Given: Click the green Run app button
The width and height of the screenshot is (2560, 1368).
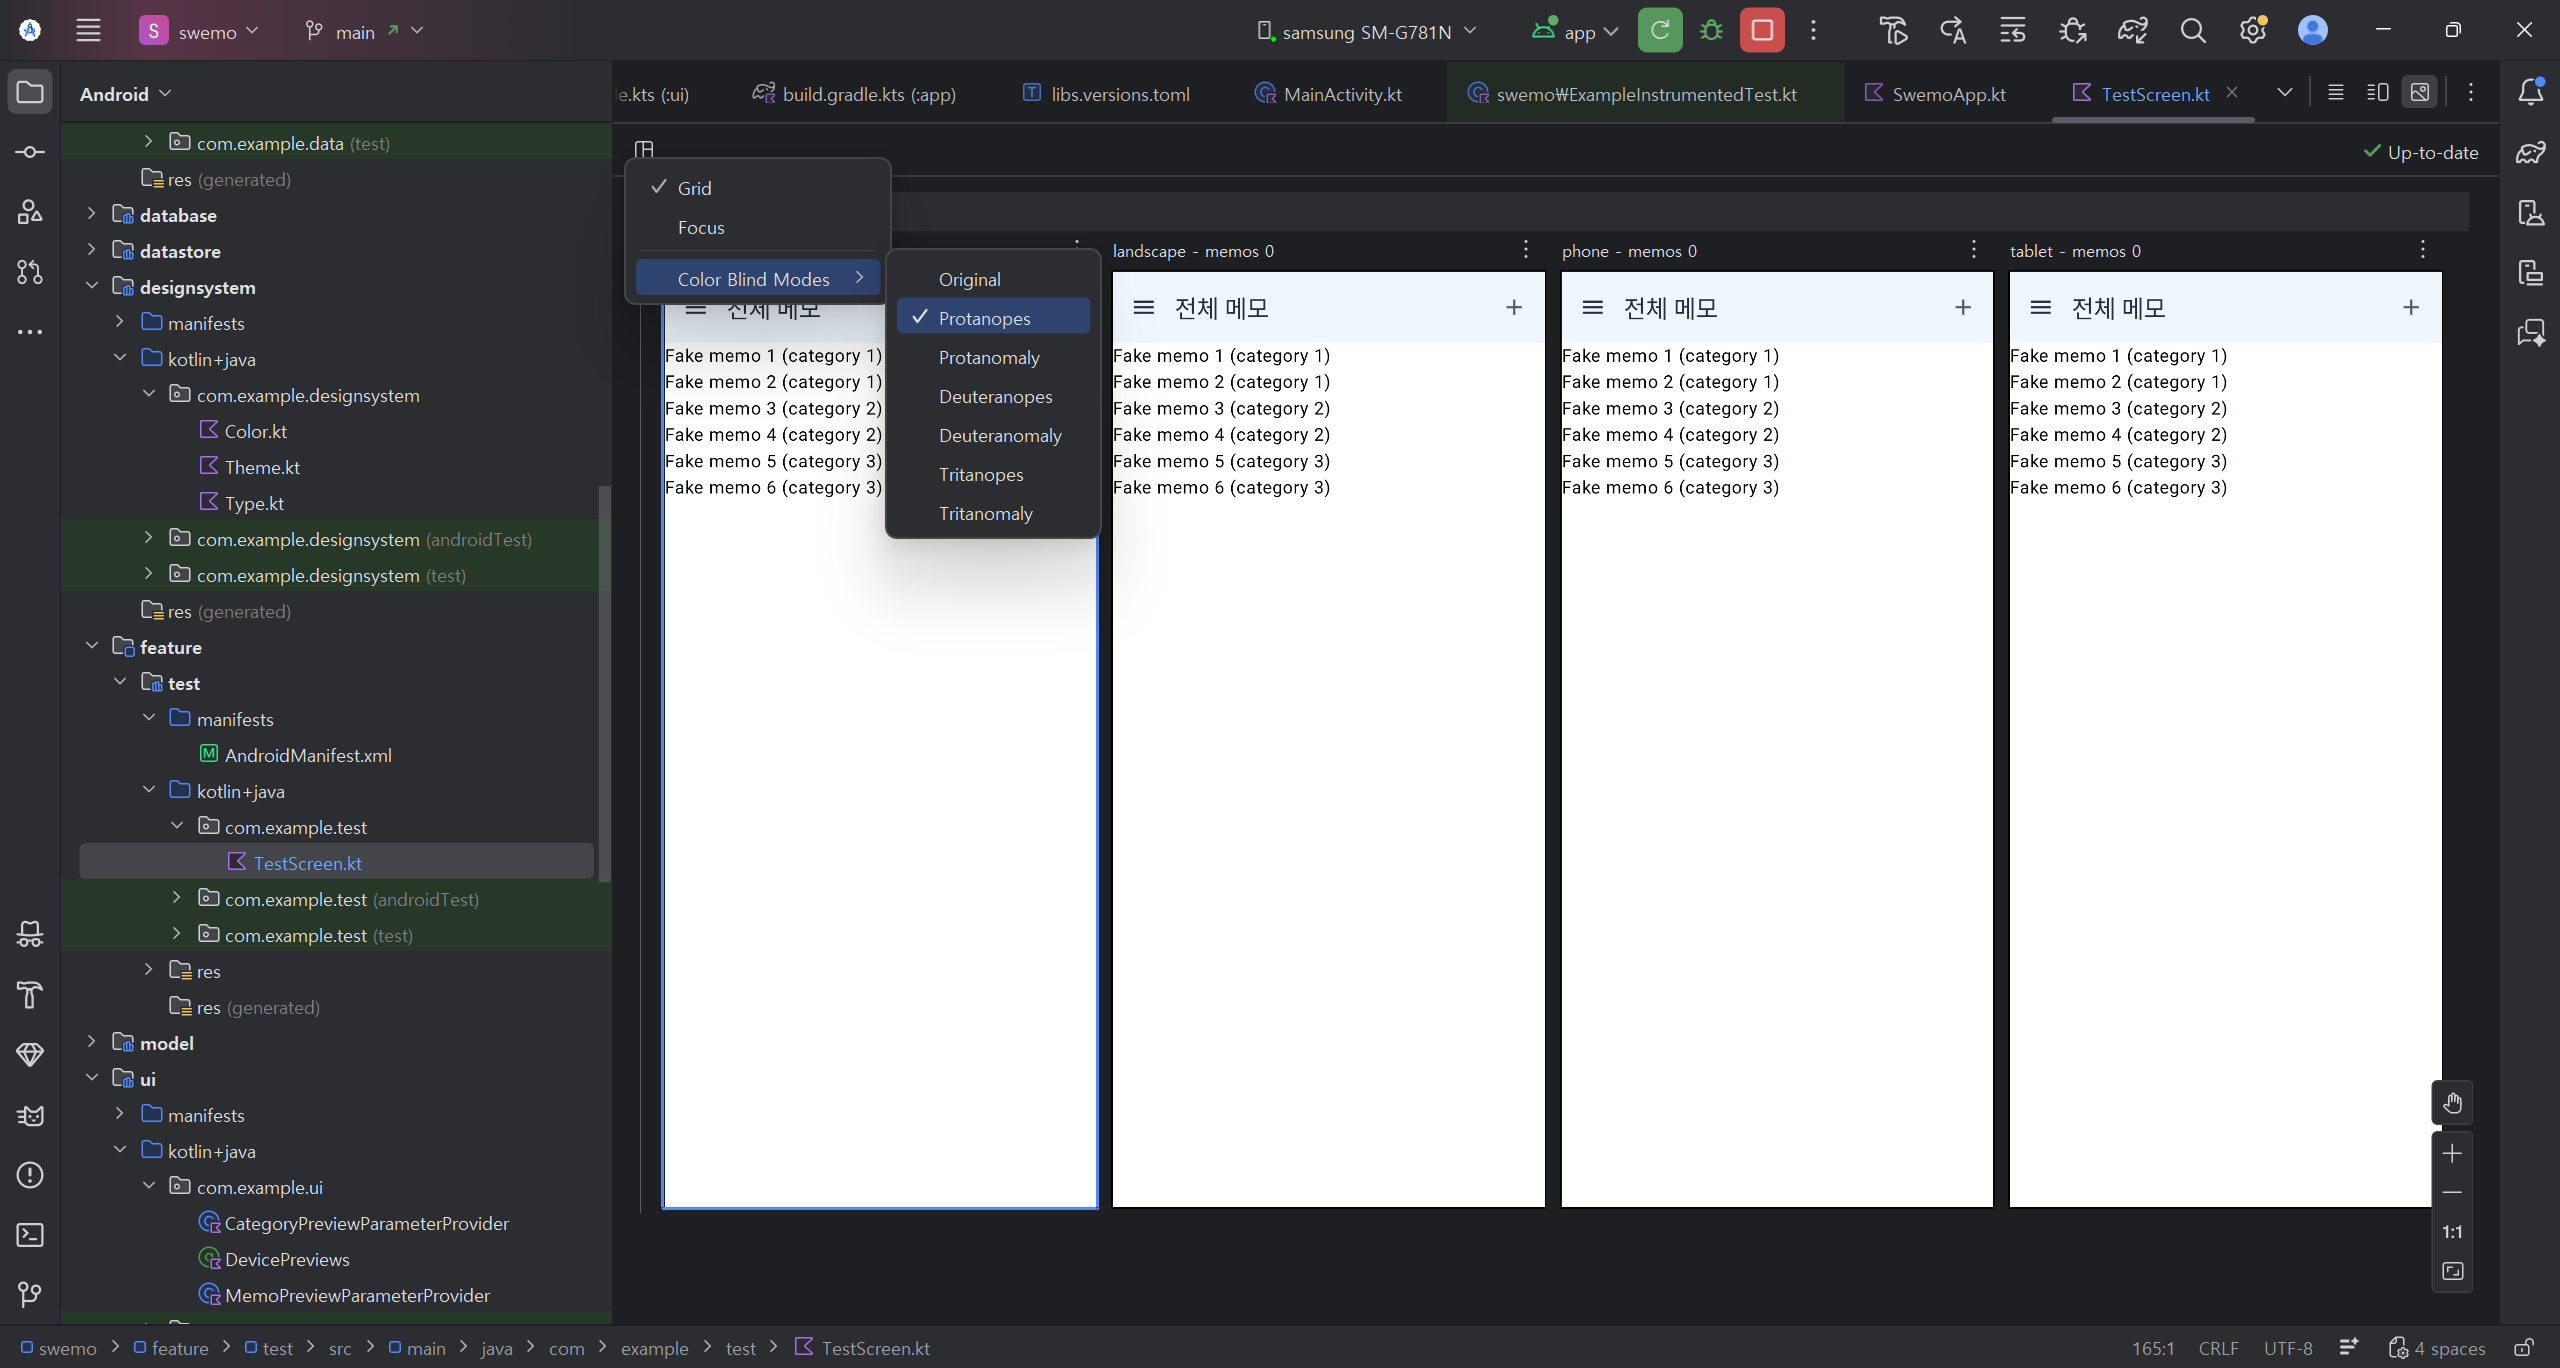Looking at the screenshot, I should (x=1660, y=31).
